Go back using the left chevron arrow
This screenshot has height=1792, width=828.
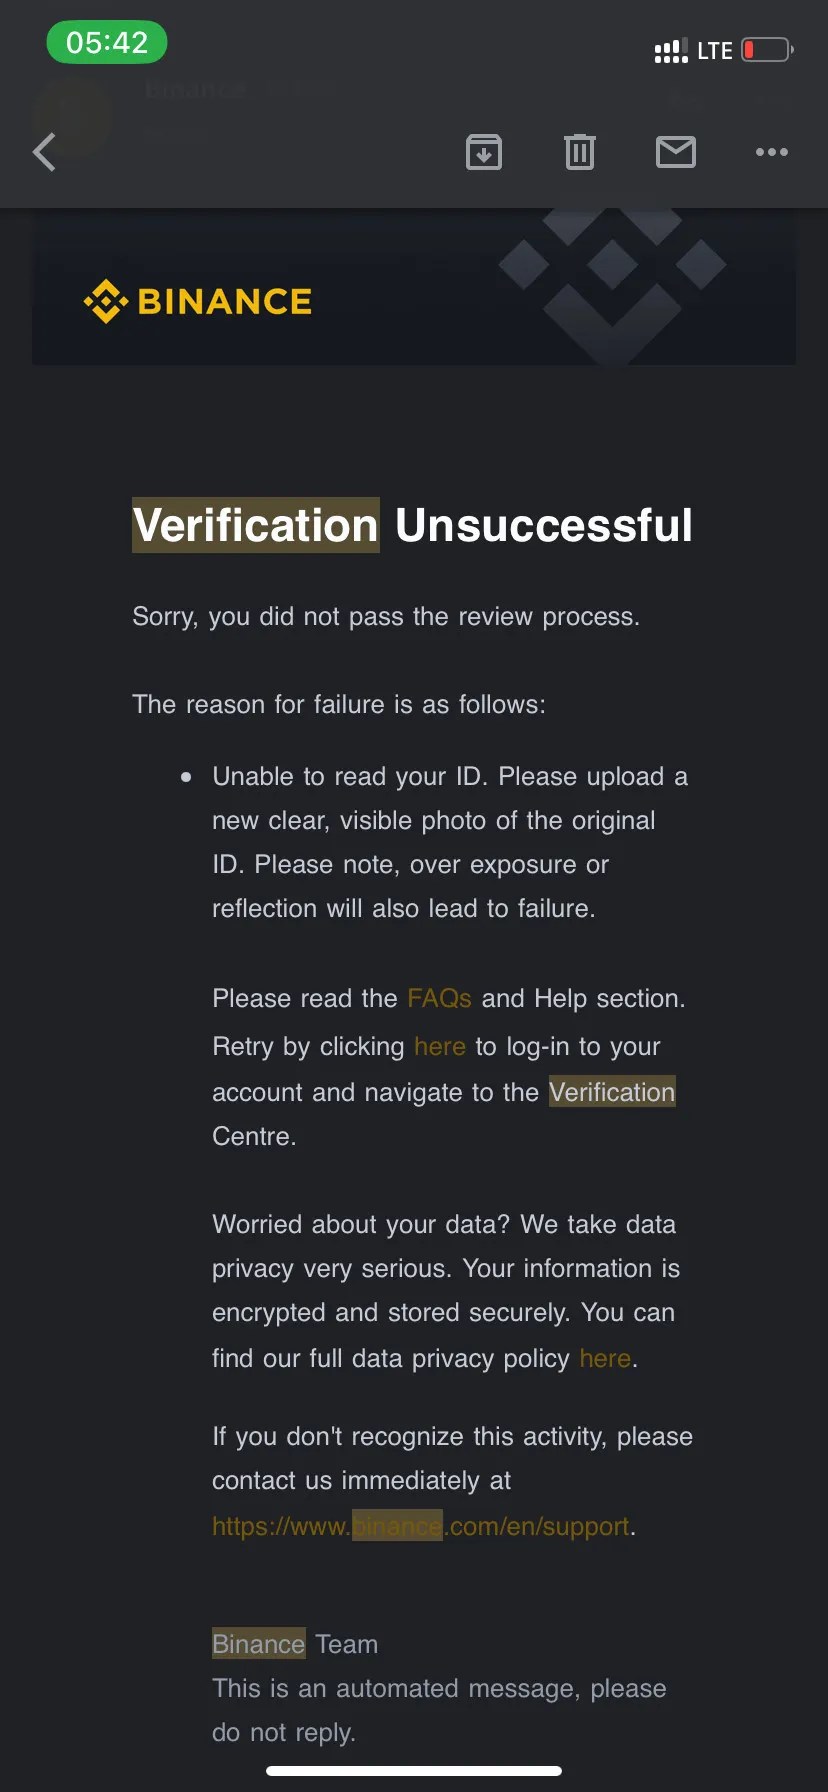(43, 152)
